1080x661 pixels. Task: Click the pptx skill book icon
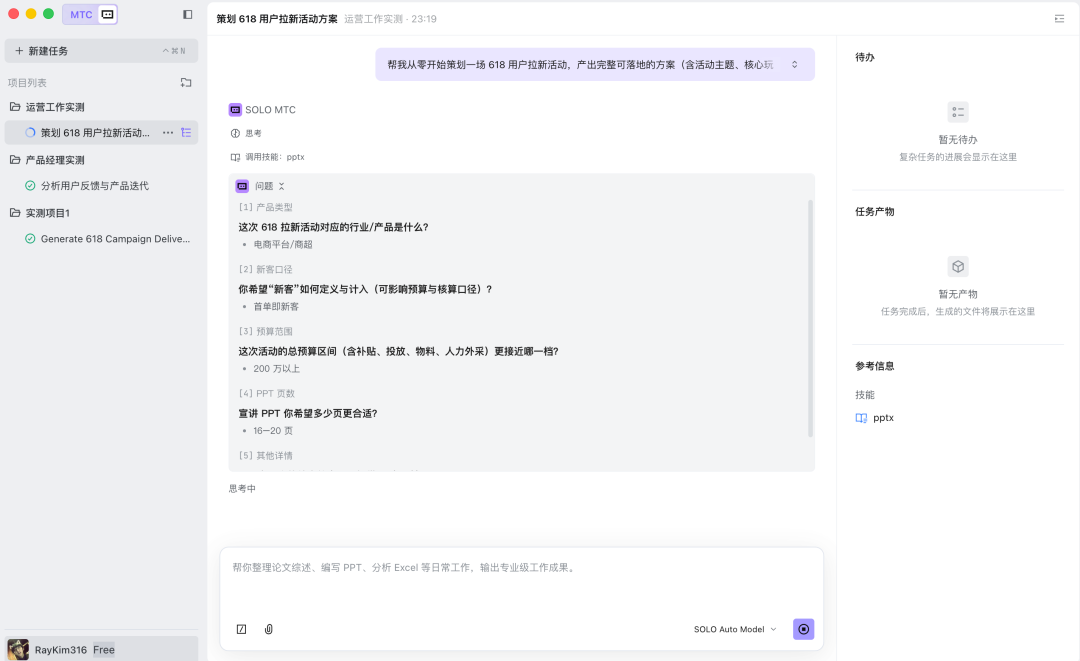861,418
